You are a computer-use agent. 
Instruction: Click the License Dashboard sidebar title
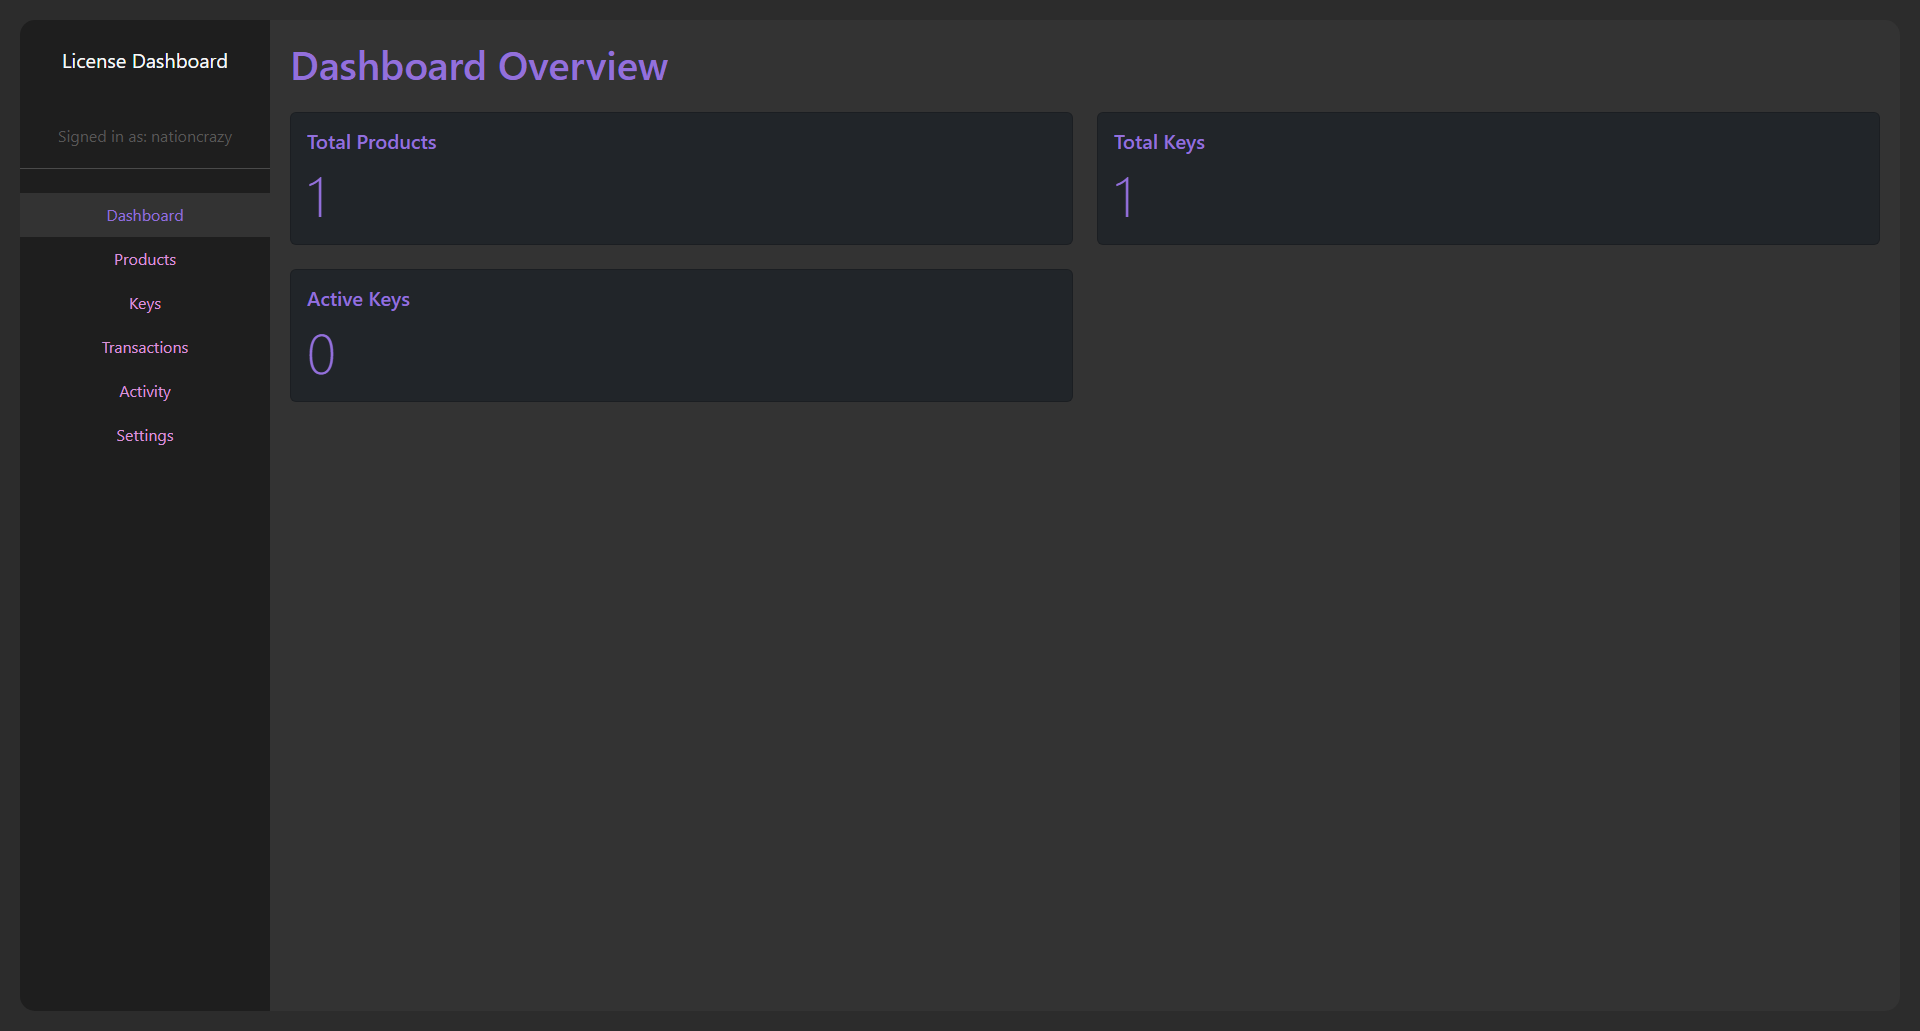145,62
